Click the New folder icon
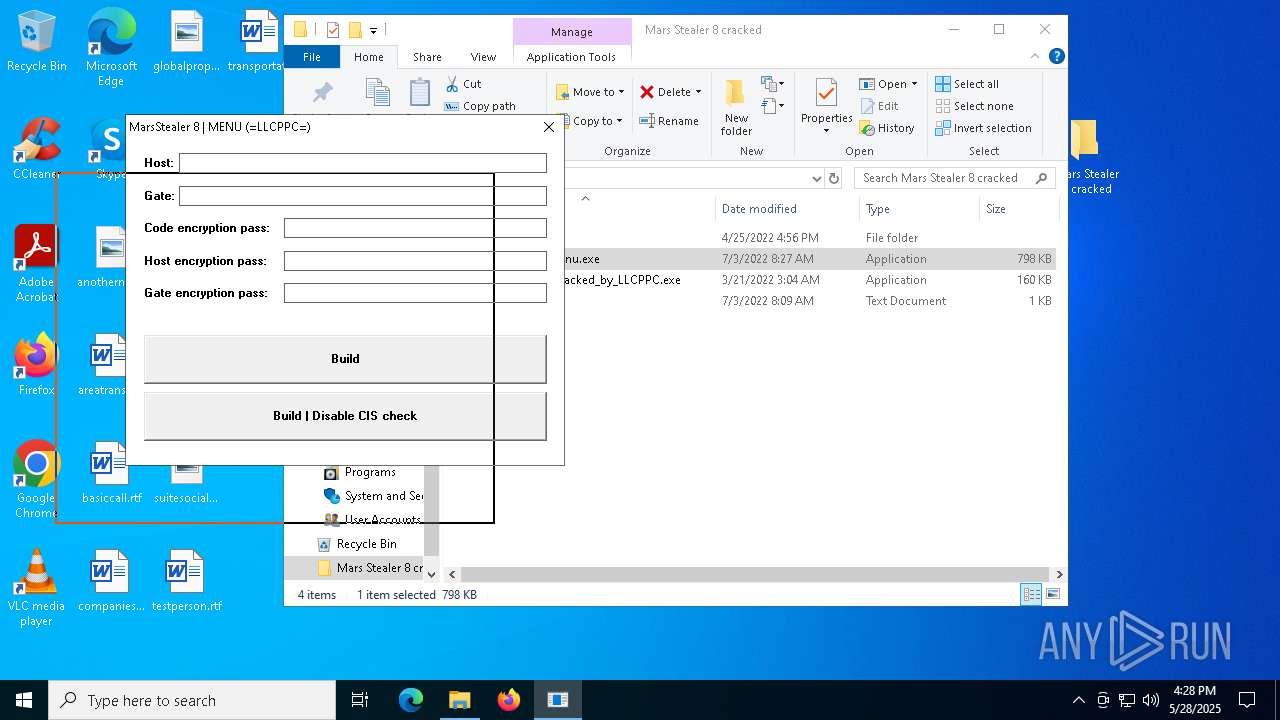Image resolution: width=1280 pixels, height=720 pixels. pos(736,93)
